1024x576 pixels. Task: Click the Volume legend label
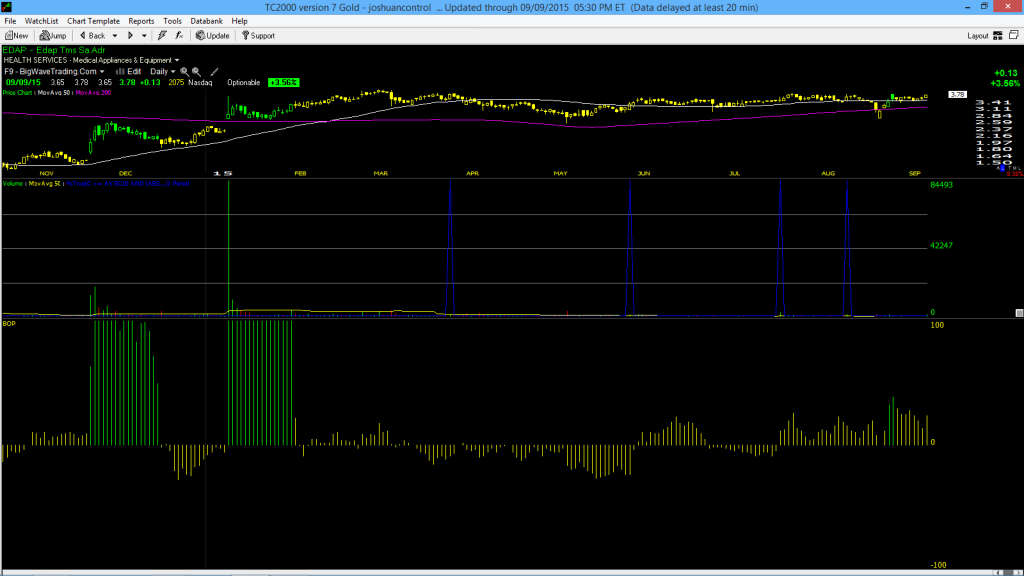click(13, 184)
